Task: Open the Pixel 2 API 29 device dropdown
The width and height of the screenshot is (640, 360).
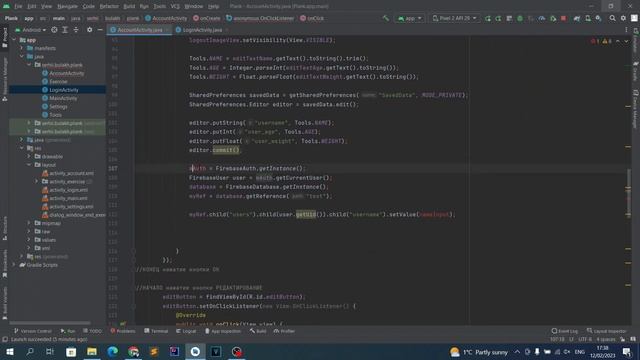Action: (x=454, y=18)
